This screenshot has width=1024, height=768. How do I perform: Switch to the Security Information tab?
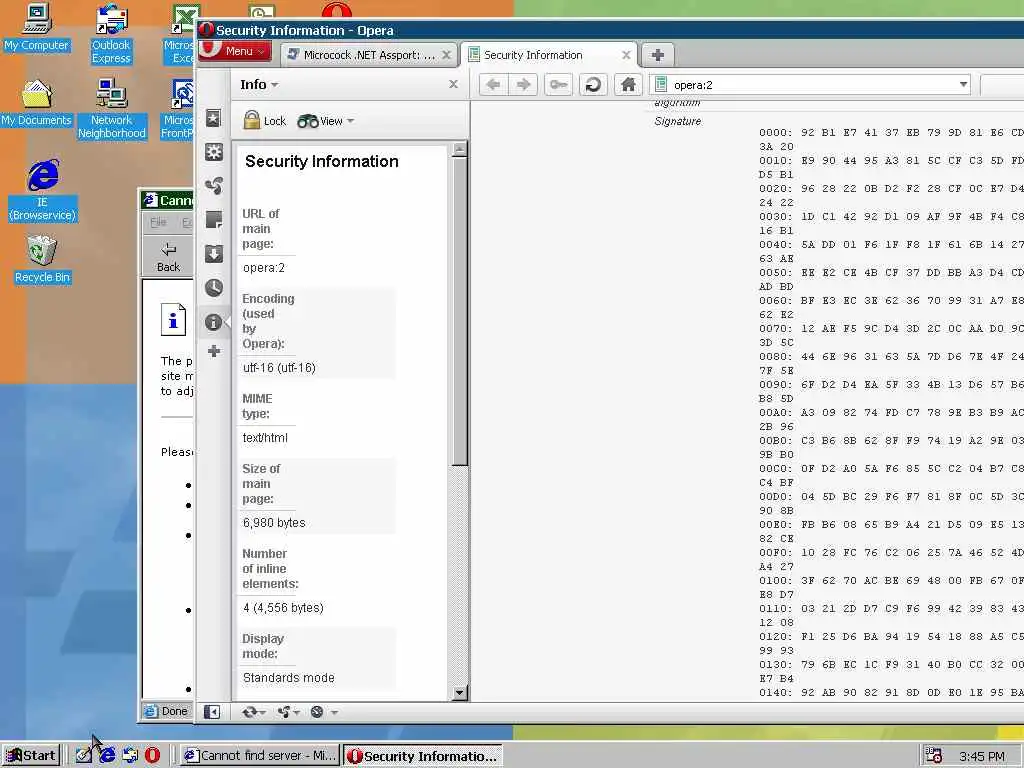point(533,55)
